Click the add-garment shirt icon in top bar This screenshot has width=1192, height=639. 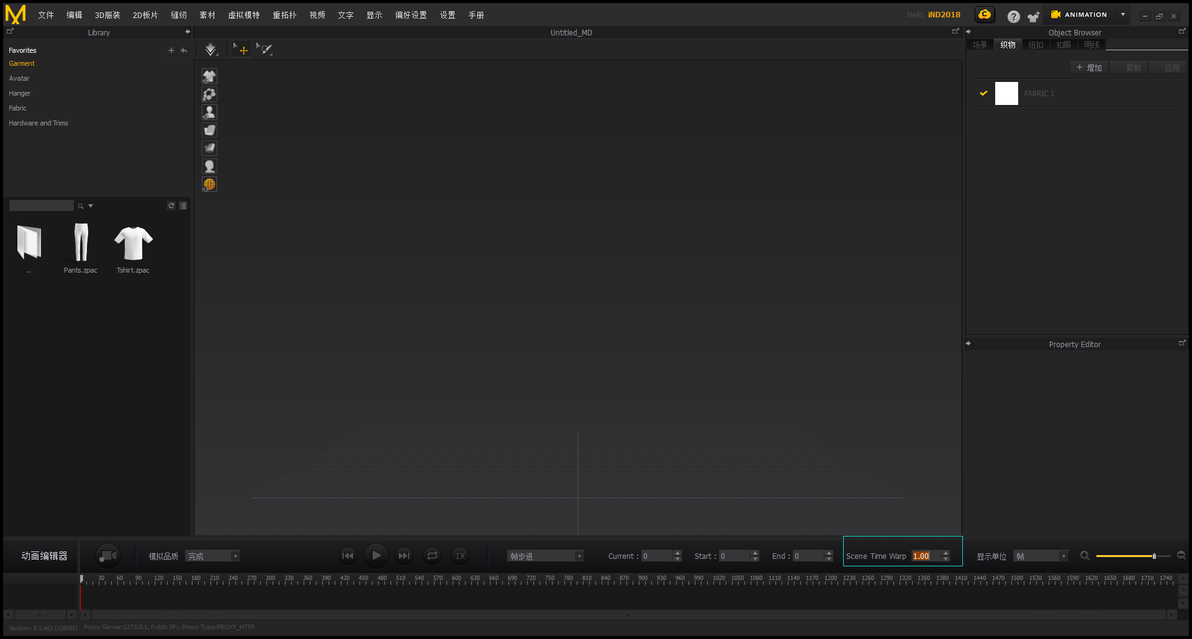tap(1033, 16)
